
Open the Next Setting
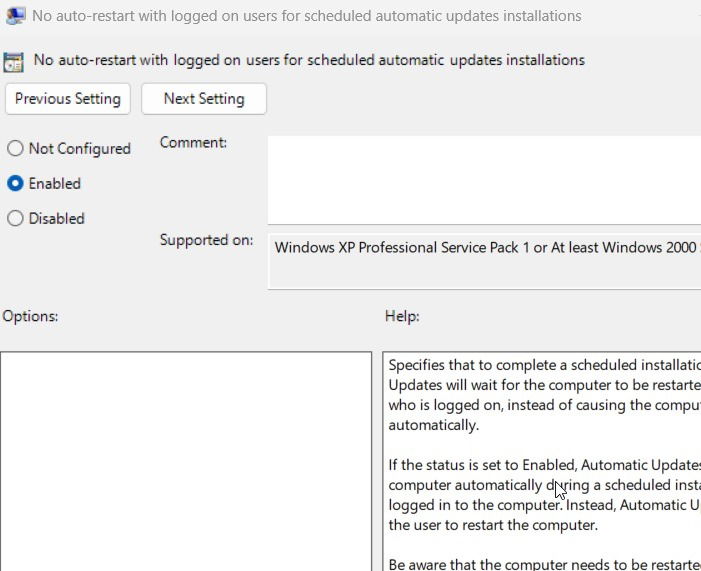click(x=204, y=99)
